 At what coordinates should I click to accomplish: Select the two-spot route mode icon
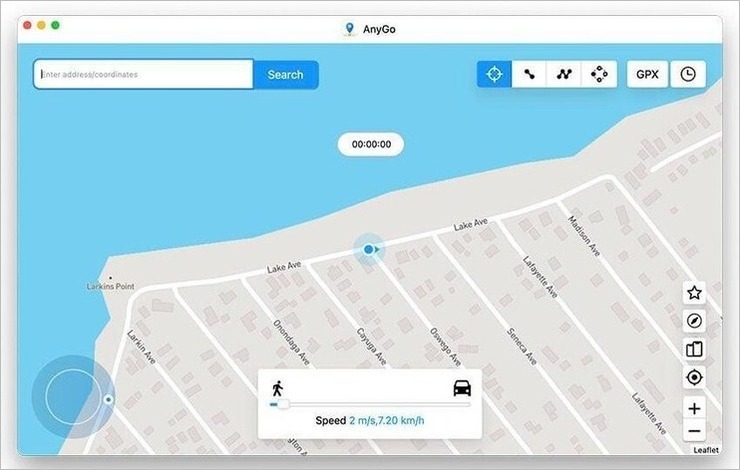529,74
